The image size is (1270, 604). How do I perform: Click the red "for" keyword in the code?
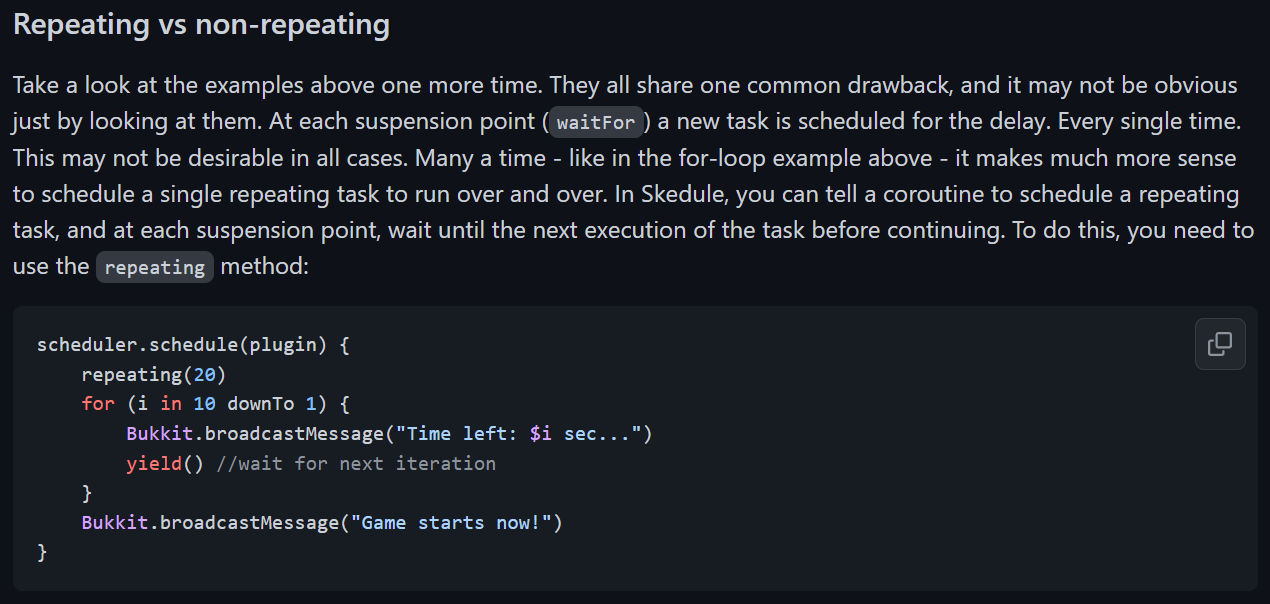coord(98,404)
